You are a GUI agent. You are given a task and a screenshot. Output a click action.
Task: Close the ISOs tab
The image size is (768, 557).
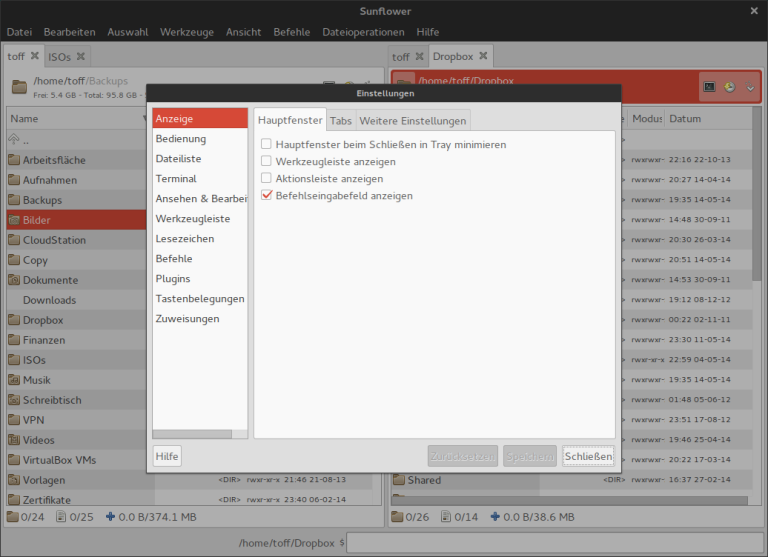click(x=81, y=56)
